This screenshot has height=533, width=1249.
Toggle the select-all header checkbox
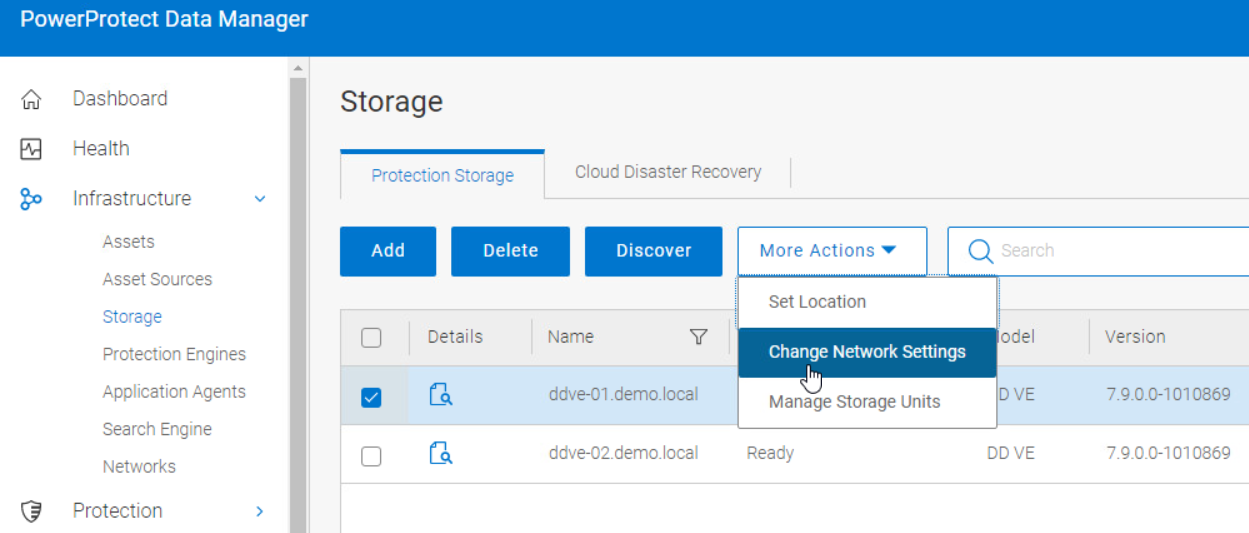click(371, 338)
